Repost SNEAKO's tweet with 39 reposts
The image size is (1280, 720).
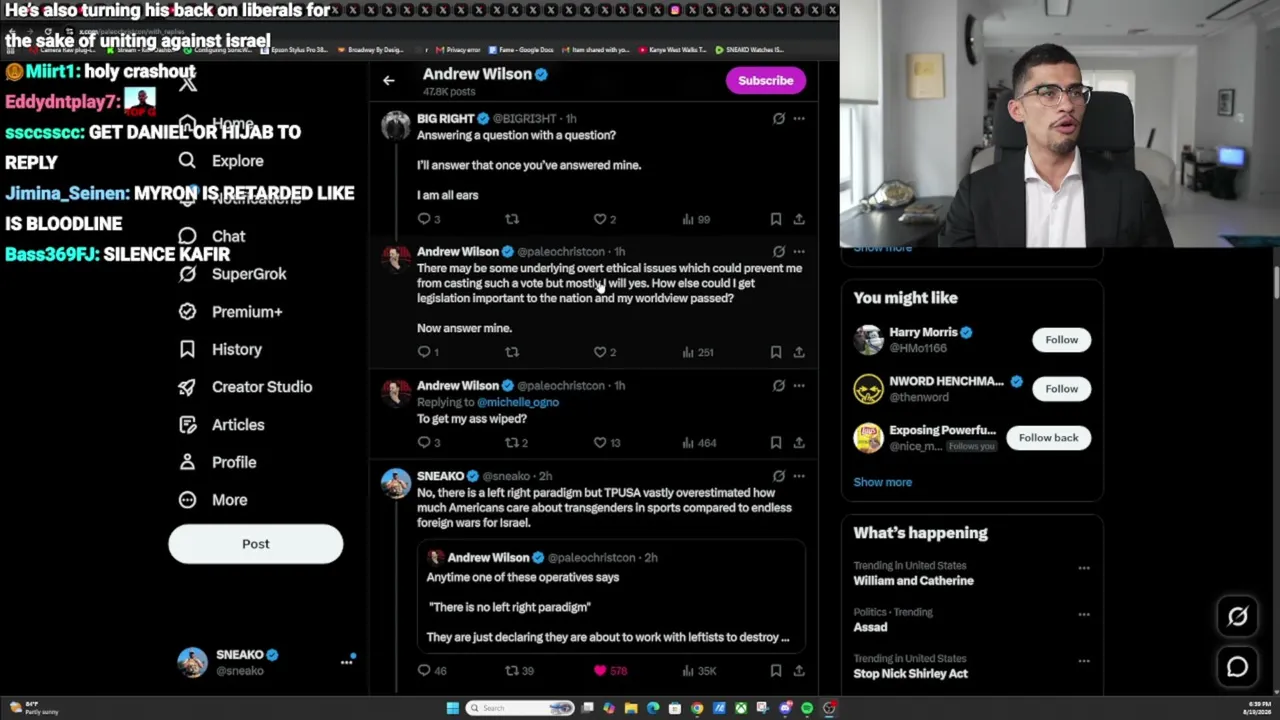coord(519,671)
